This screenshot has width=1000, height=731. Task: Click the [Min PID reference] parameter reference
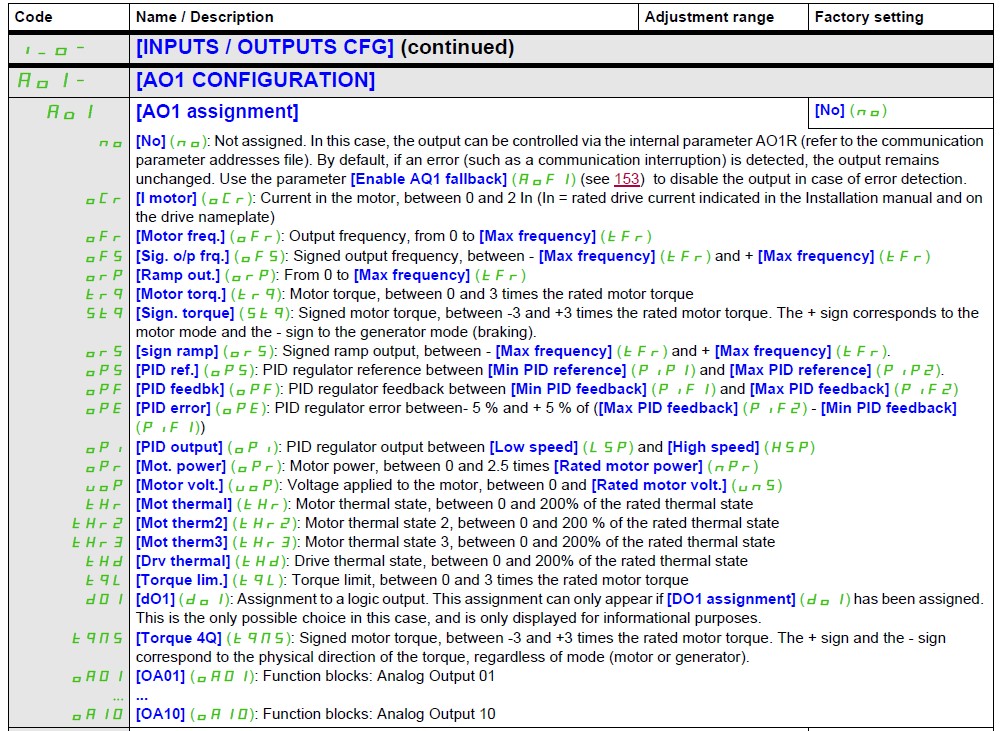(557, 371)
